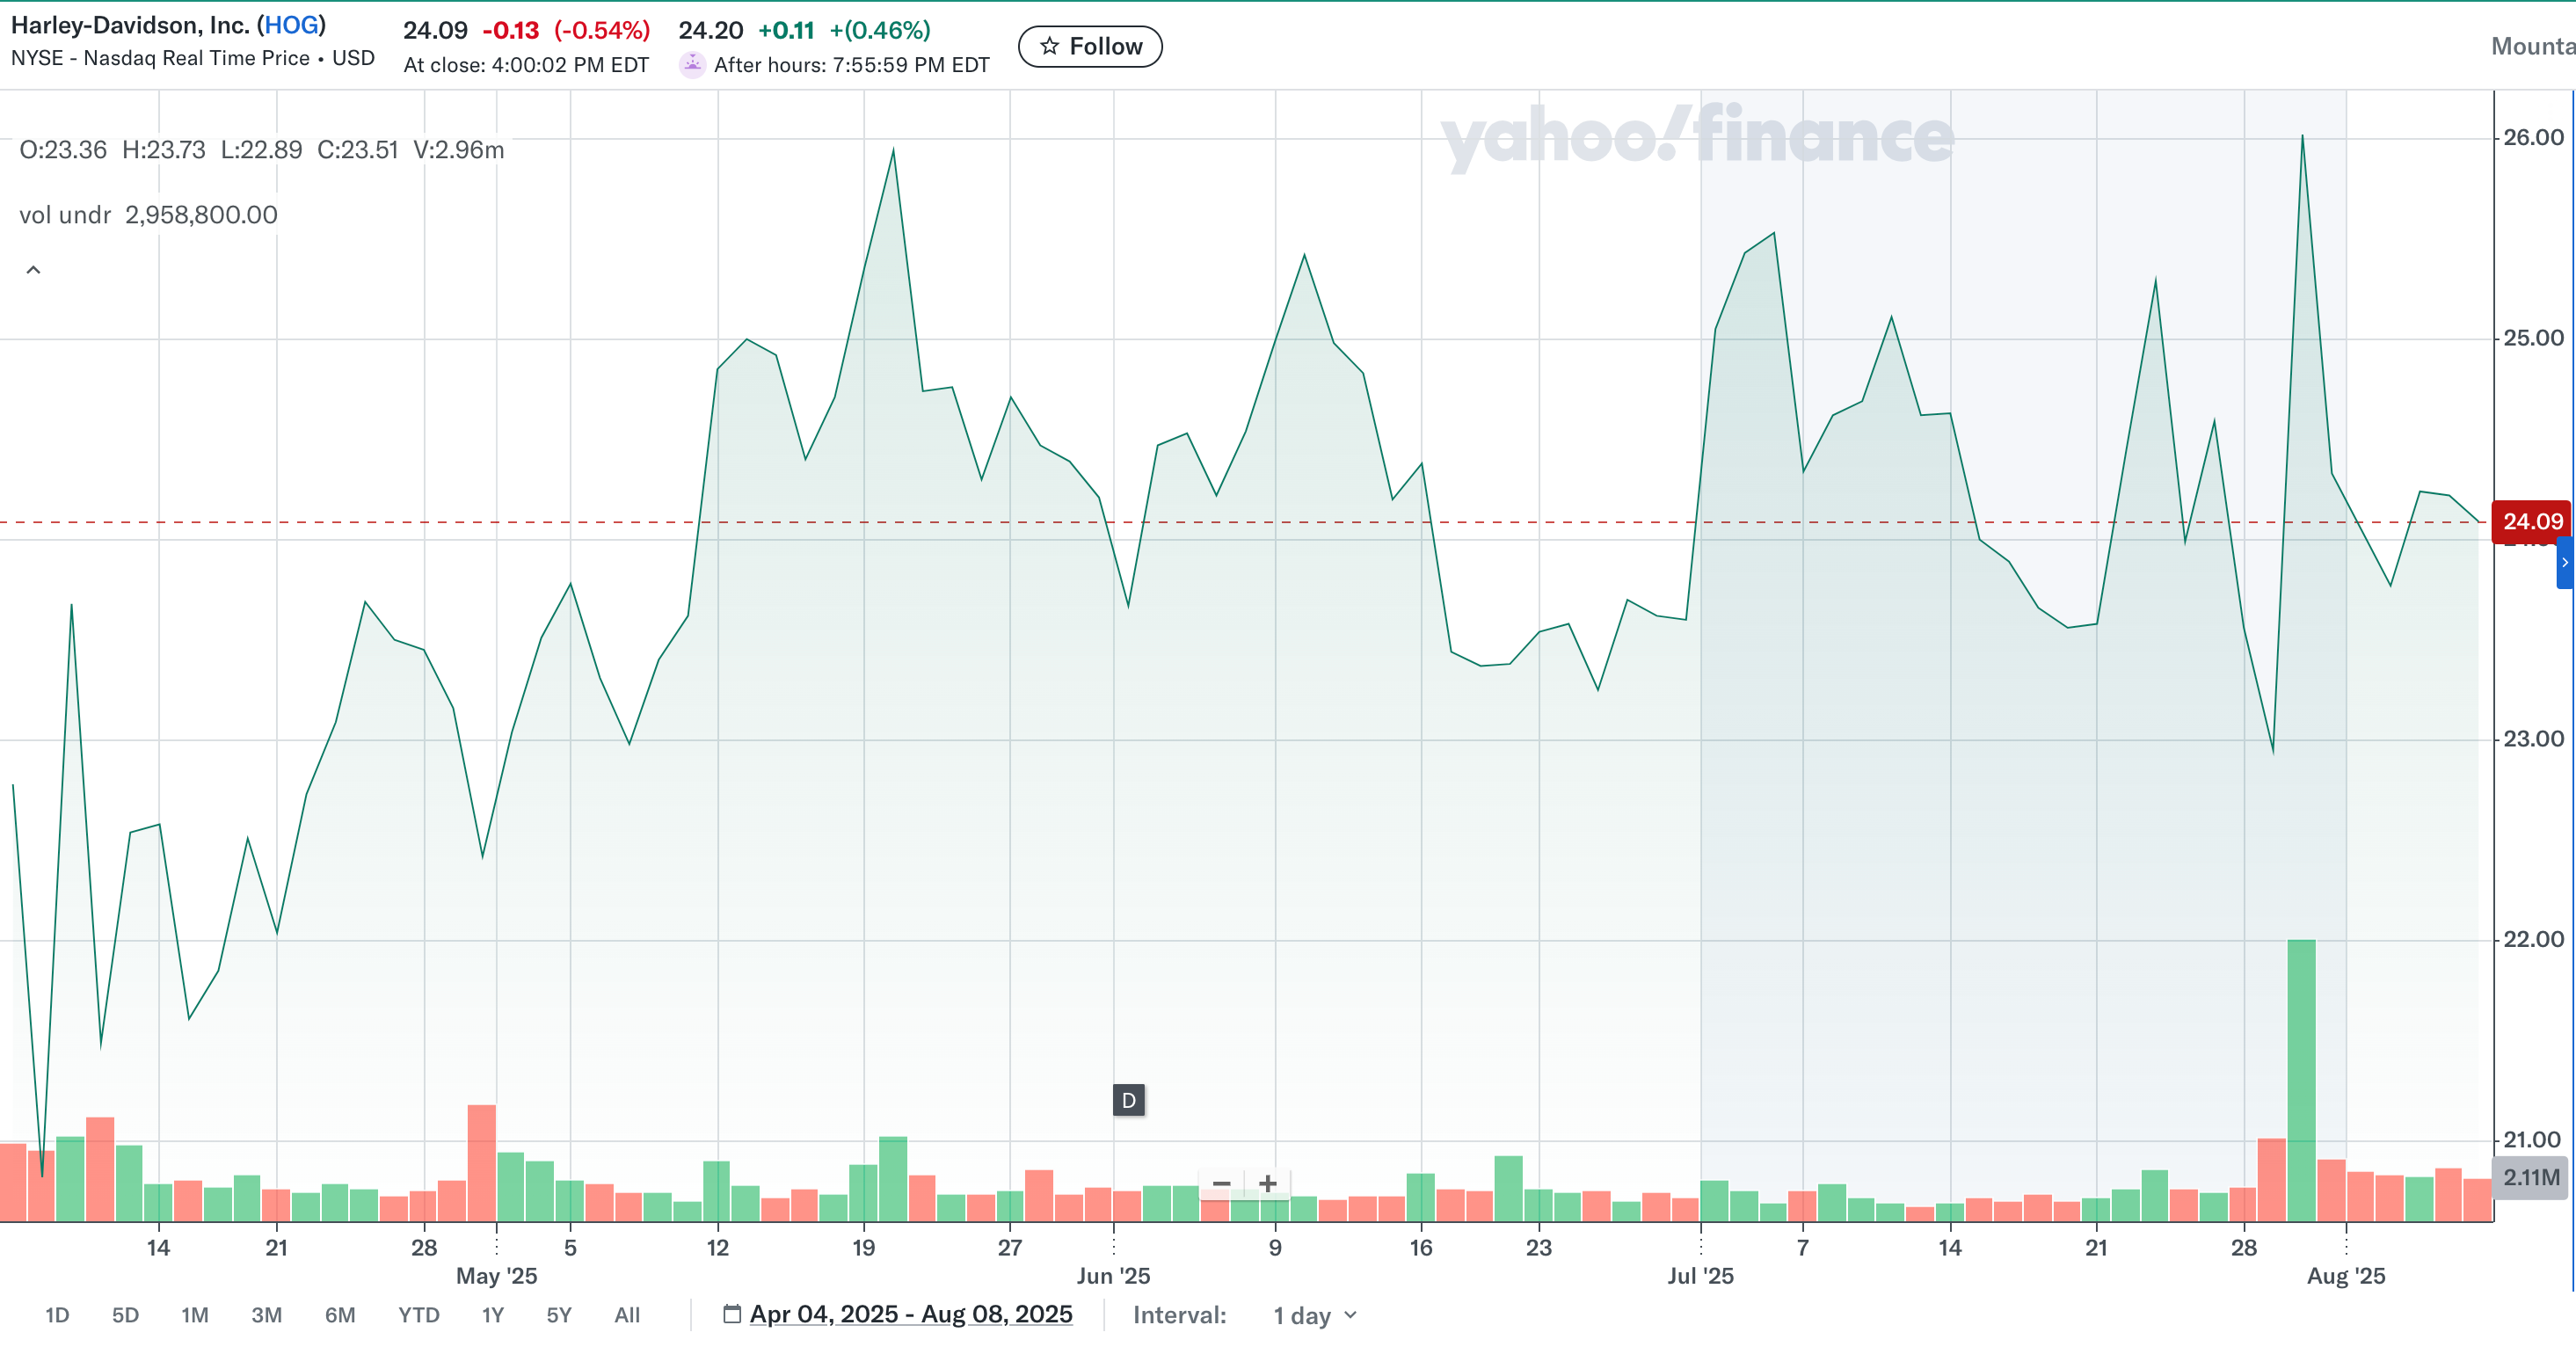Click the Follow star button
The image size is (2576, 1347).
coord(1089,47)
